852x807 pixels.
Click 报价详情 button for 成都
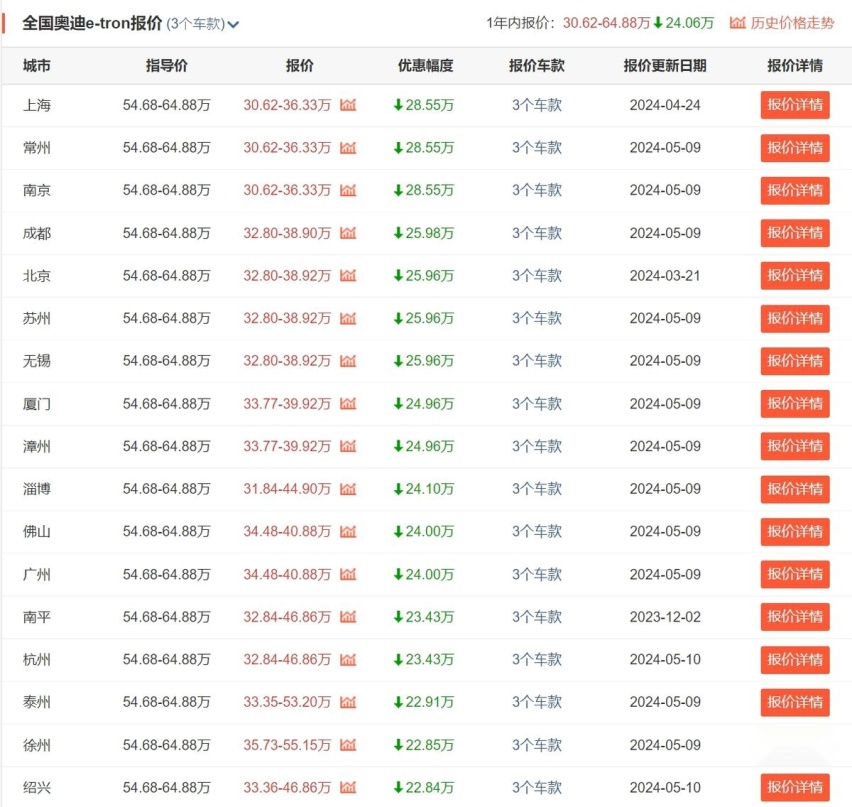pos(795,233)
